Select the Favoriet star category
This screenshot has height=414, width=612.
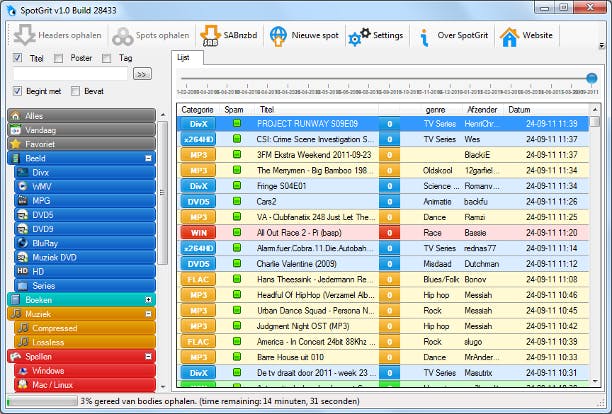click(81, 144)
